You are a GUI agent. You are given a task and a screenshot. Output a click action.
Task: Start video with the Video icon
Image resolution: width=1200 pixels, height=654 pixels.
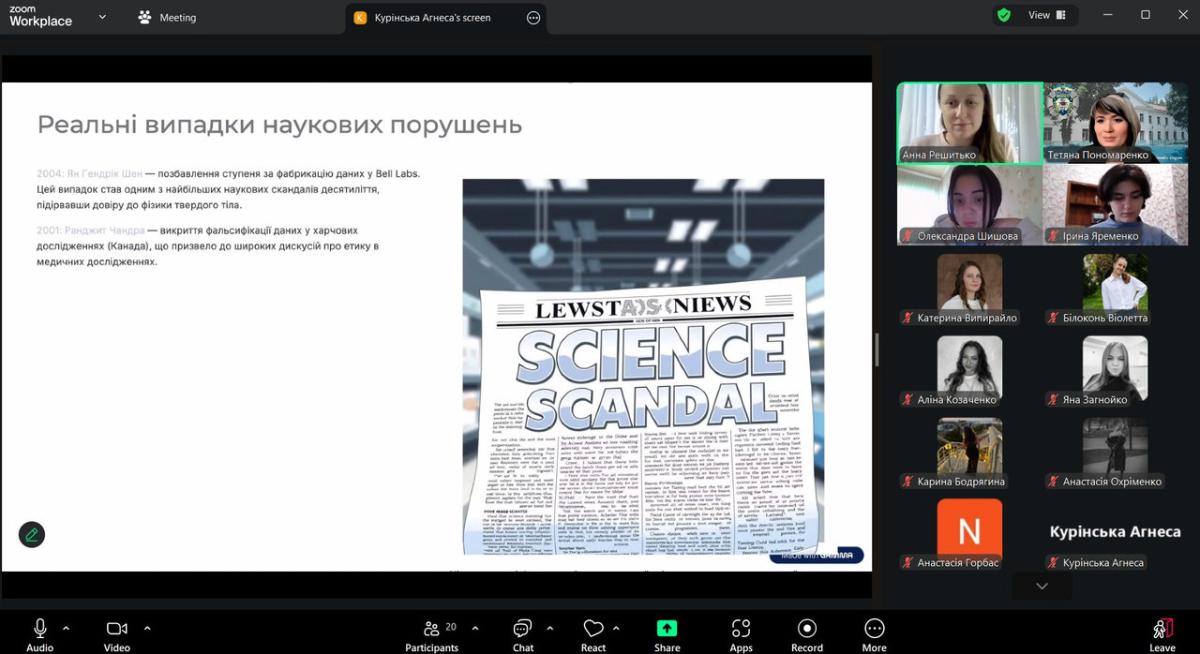point(117,628)
